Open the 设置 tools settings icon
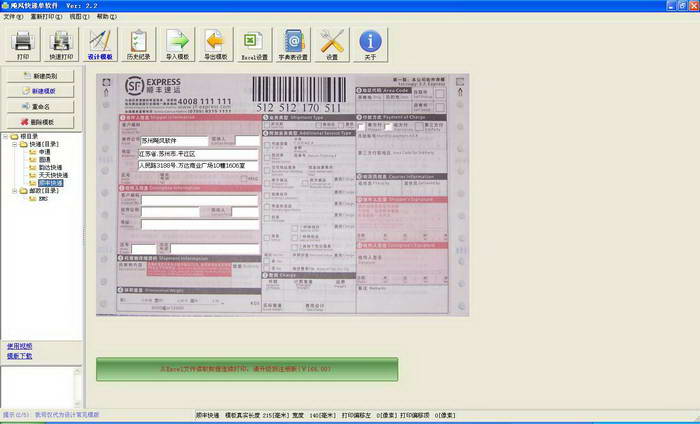700x424 pixels. click(332, 44)
